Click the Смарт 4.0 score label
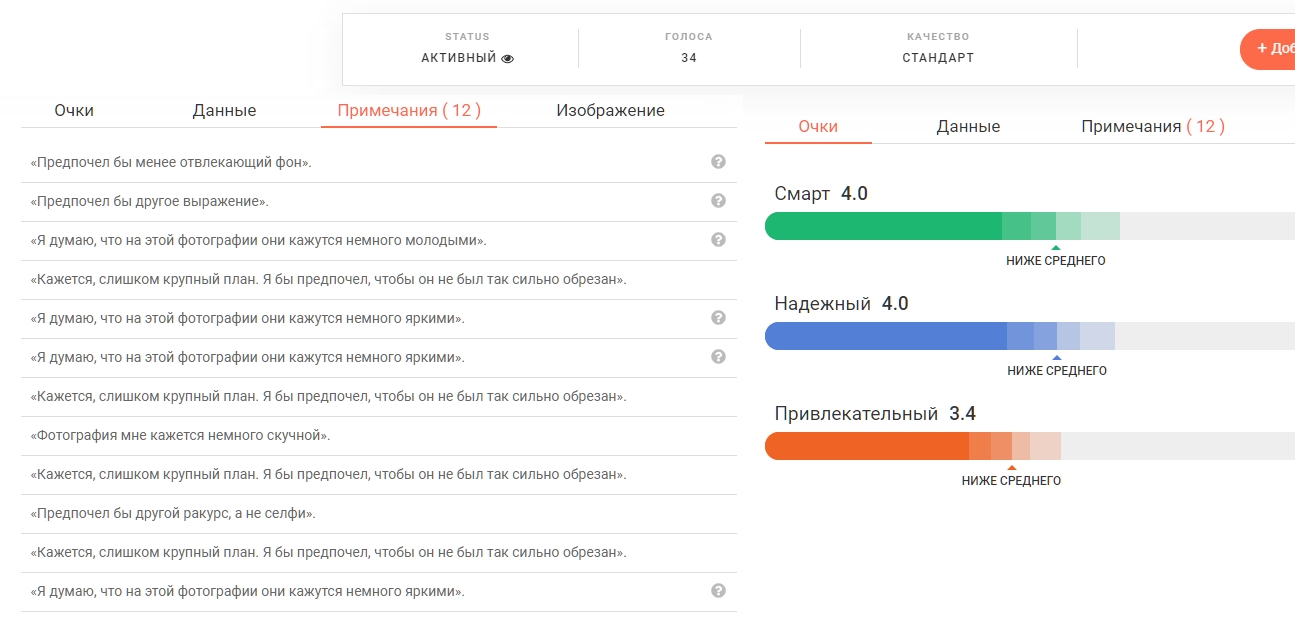Image resolution: width=1295 pixels, height=617 pixels. (821, 194)
